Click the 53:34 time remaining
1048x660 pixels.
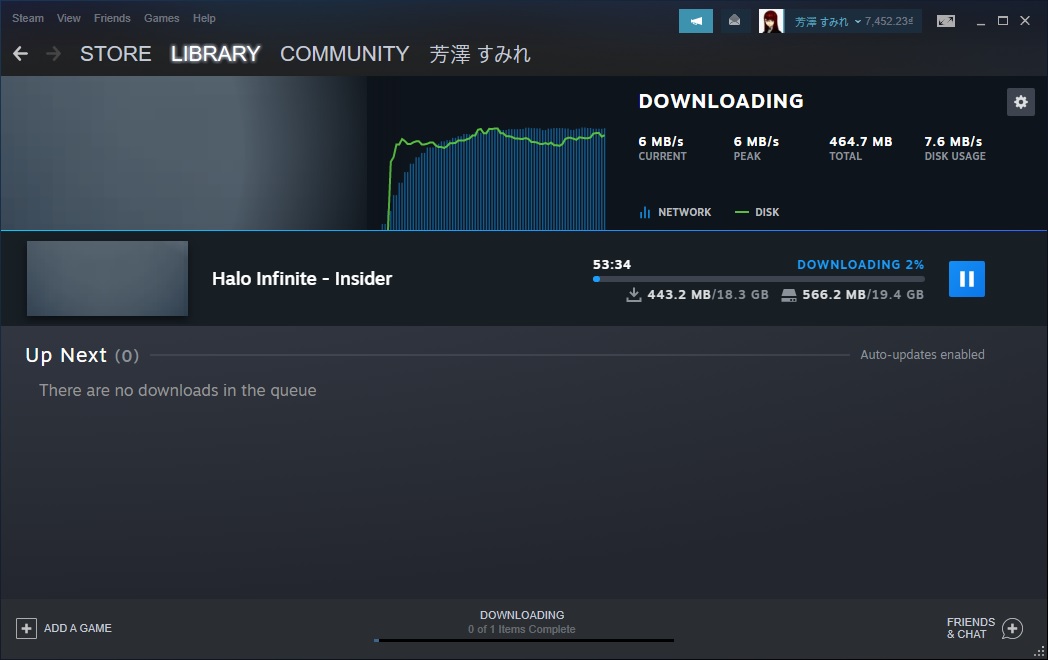[612, 264]
